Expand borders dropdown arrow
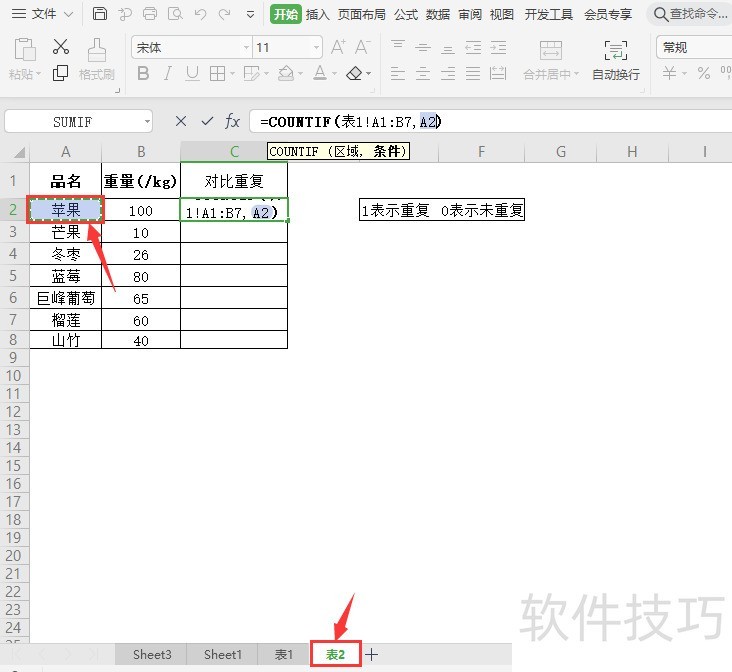732x672 pixels. point(232,74)
